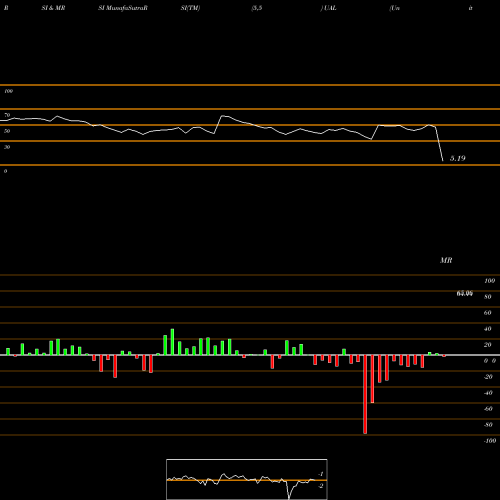Click the MR value 65.06
This screenshot has width=500, height=500.
coord(465,293)
